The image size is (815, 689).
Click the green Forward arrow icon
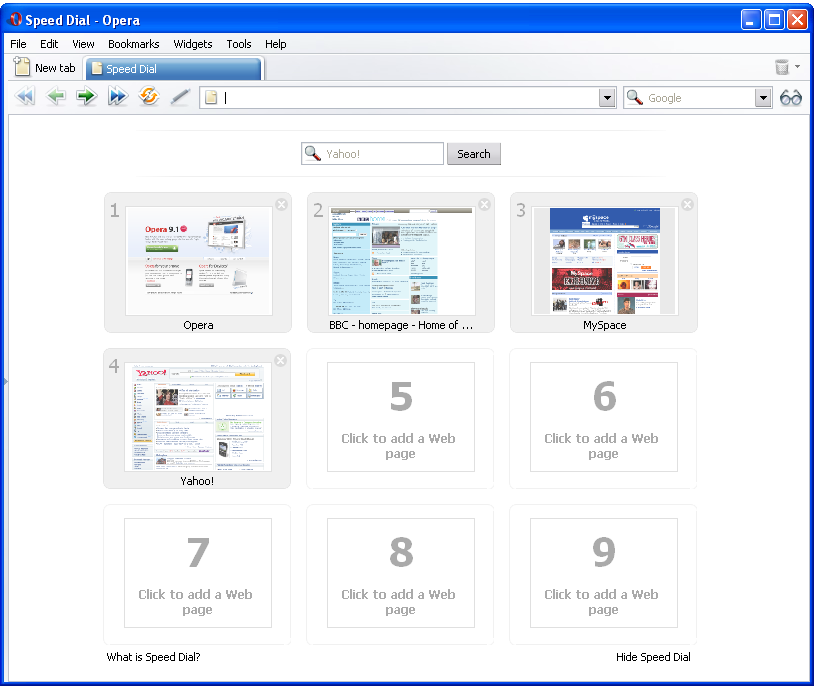[87, 97]
